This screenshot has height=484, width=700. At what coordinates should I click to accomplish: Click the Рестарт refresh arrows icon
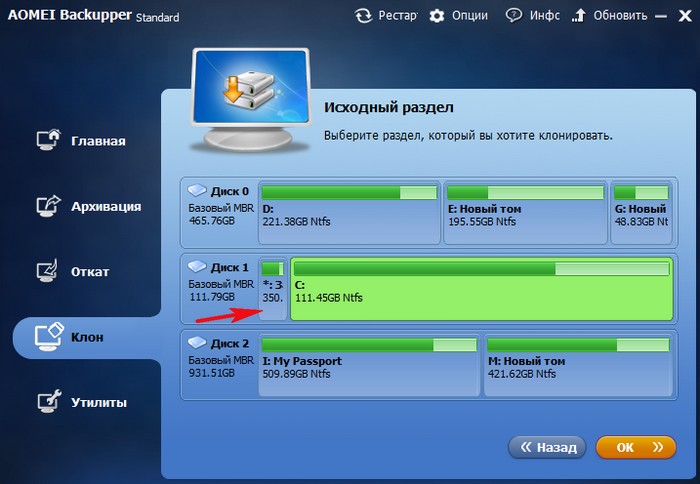pyautogui.click(x=363, y=16)
